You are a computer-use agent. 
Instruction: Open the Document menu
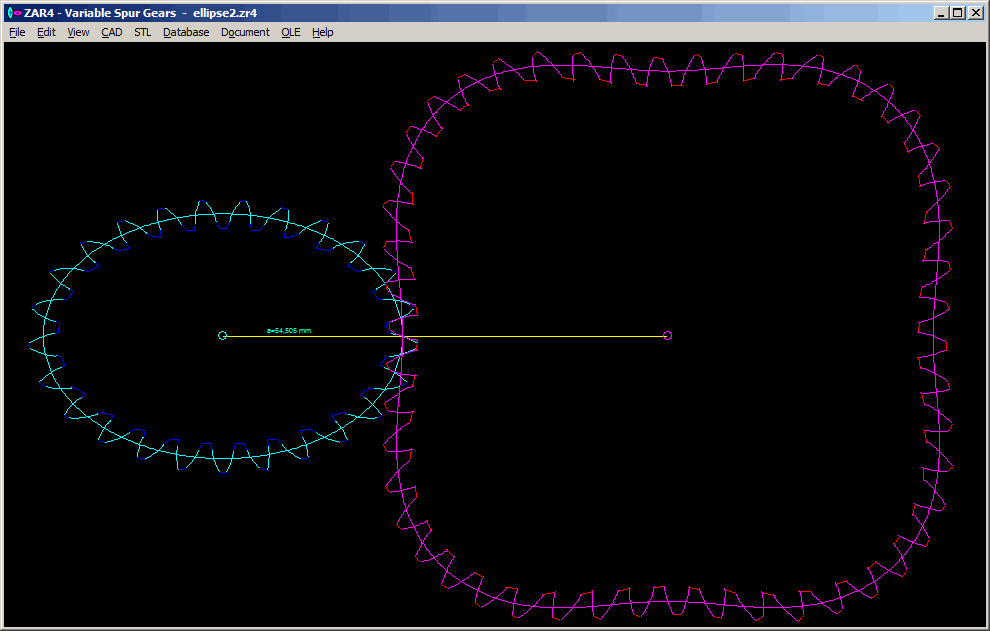[x=245, y=32]
